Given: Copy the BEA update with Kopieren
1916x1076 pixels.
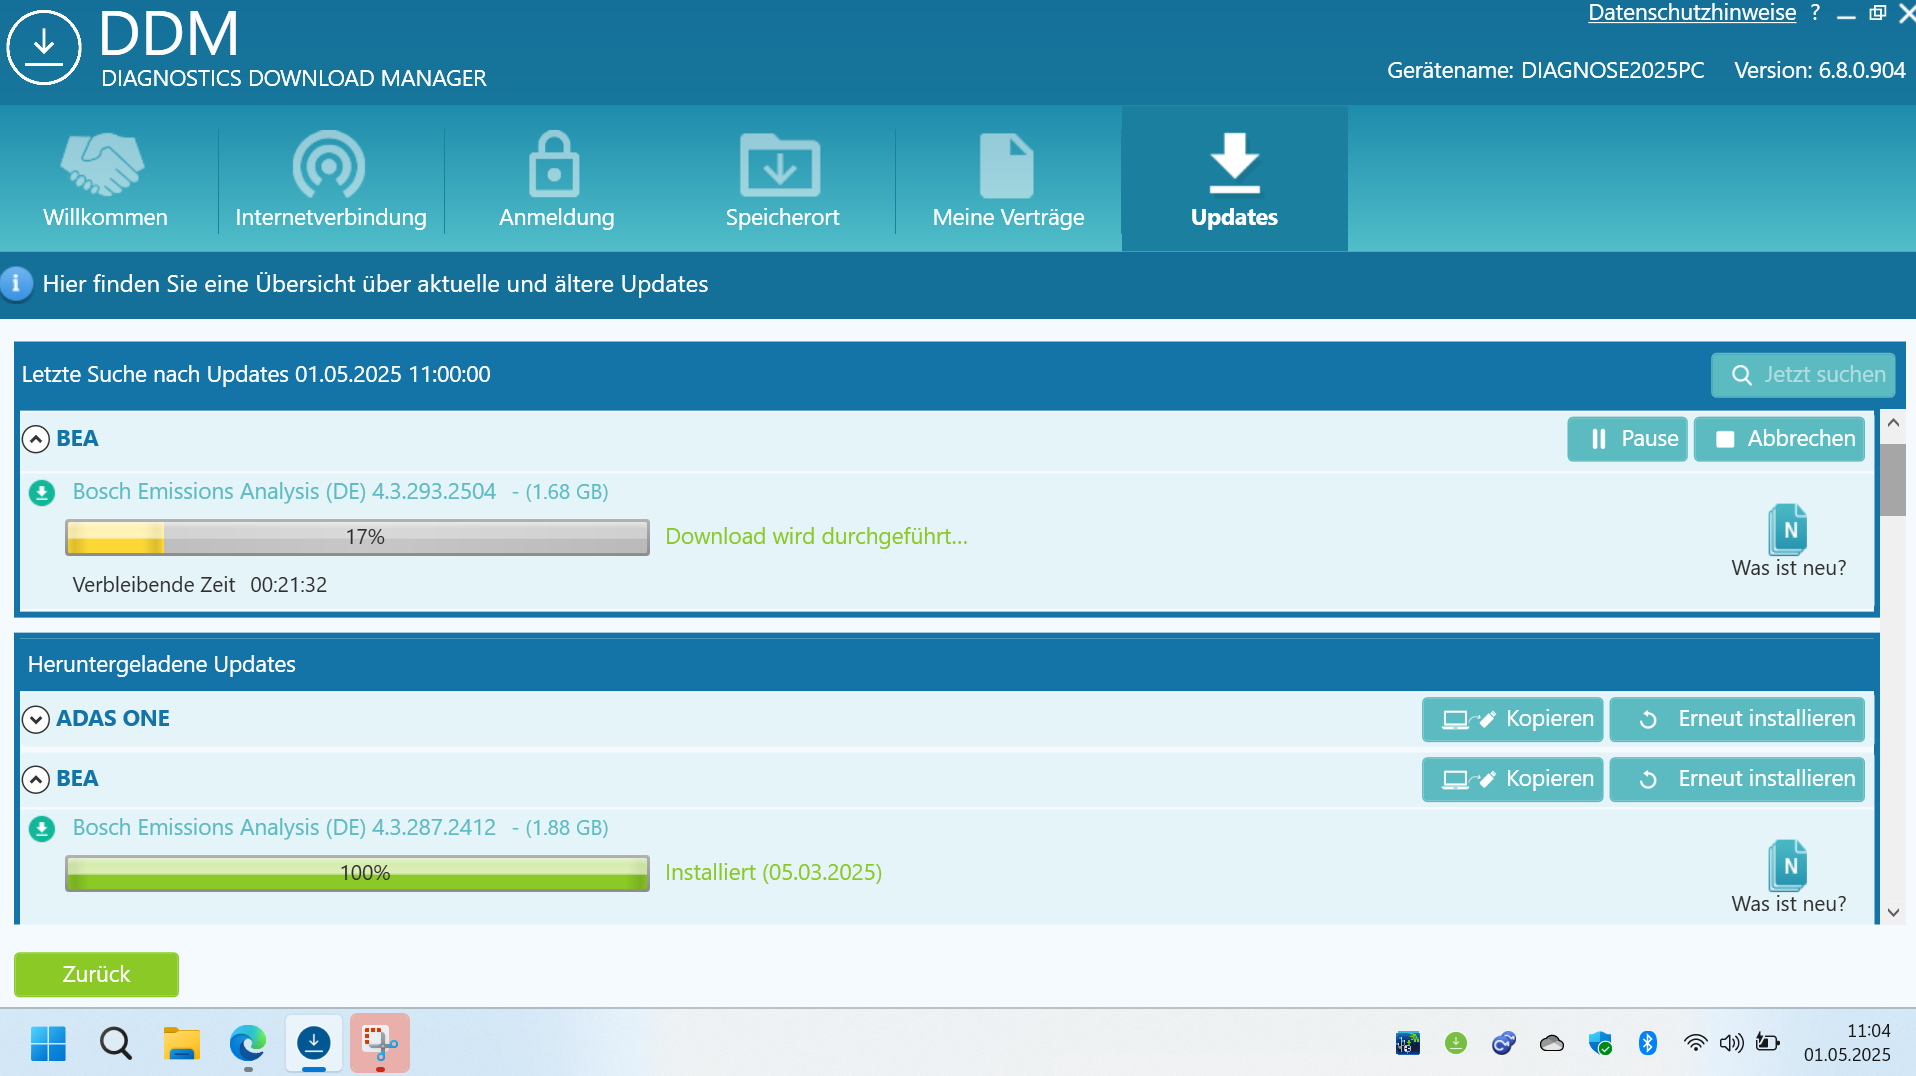Looking at the screenshot, I should coord(1512,779).
